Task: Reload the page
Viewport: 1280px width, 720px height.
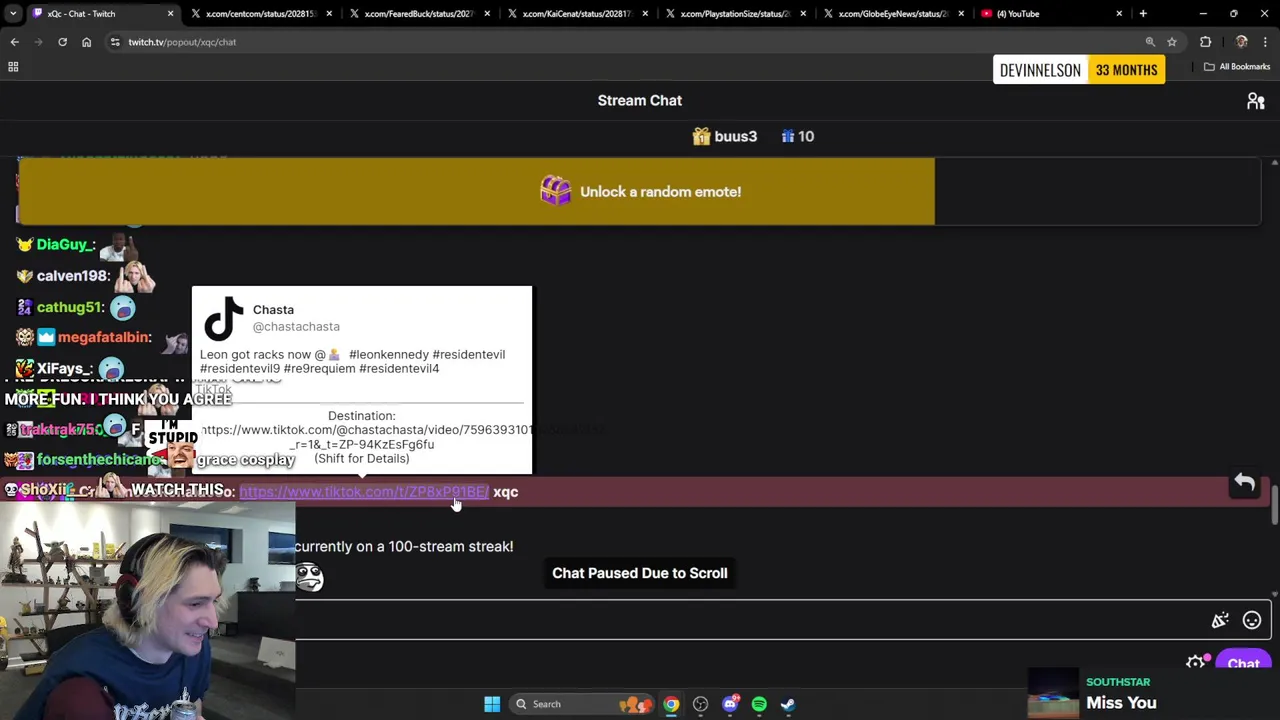Action: 62,42
